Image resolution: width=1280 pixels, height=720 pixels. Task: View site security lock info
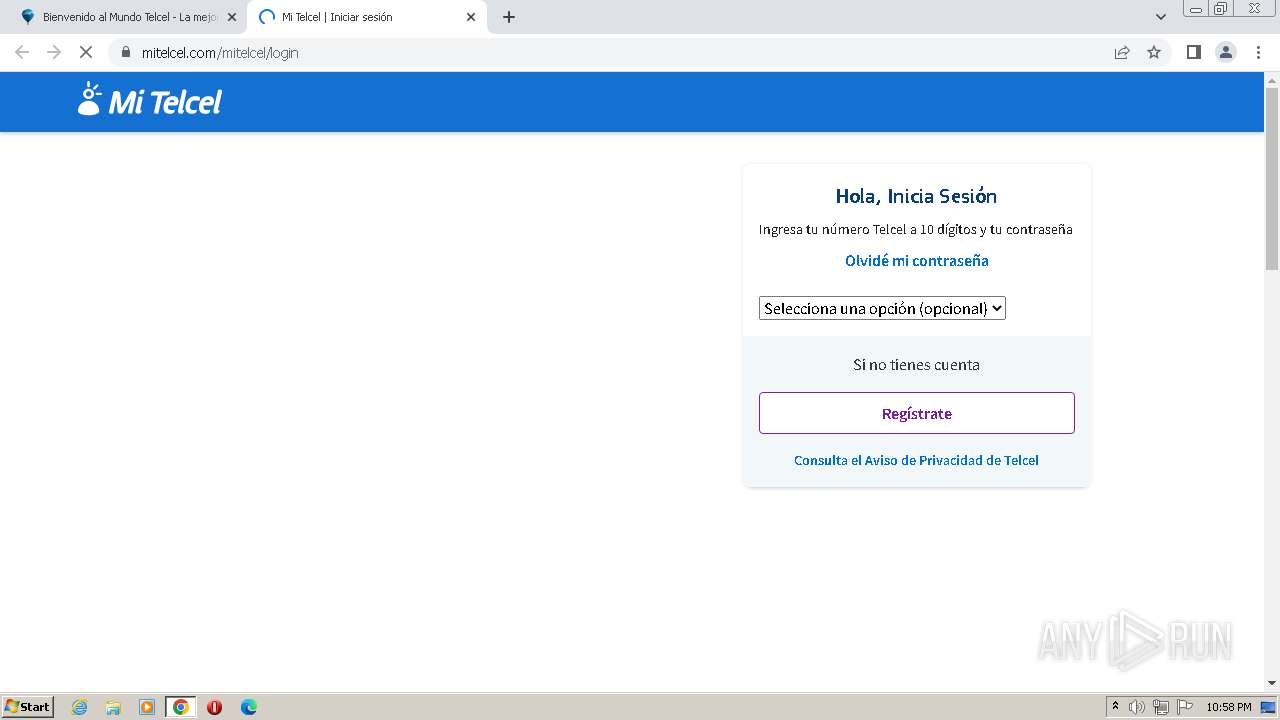pyautogui.click(x=126, y=52)
